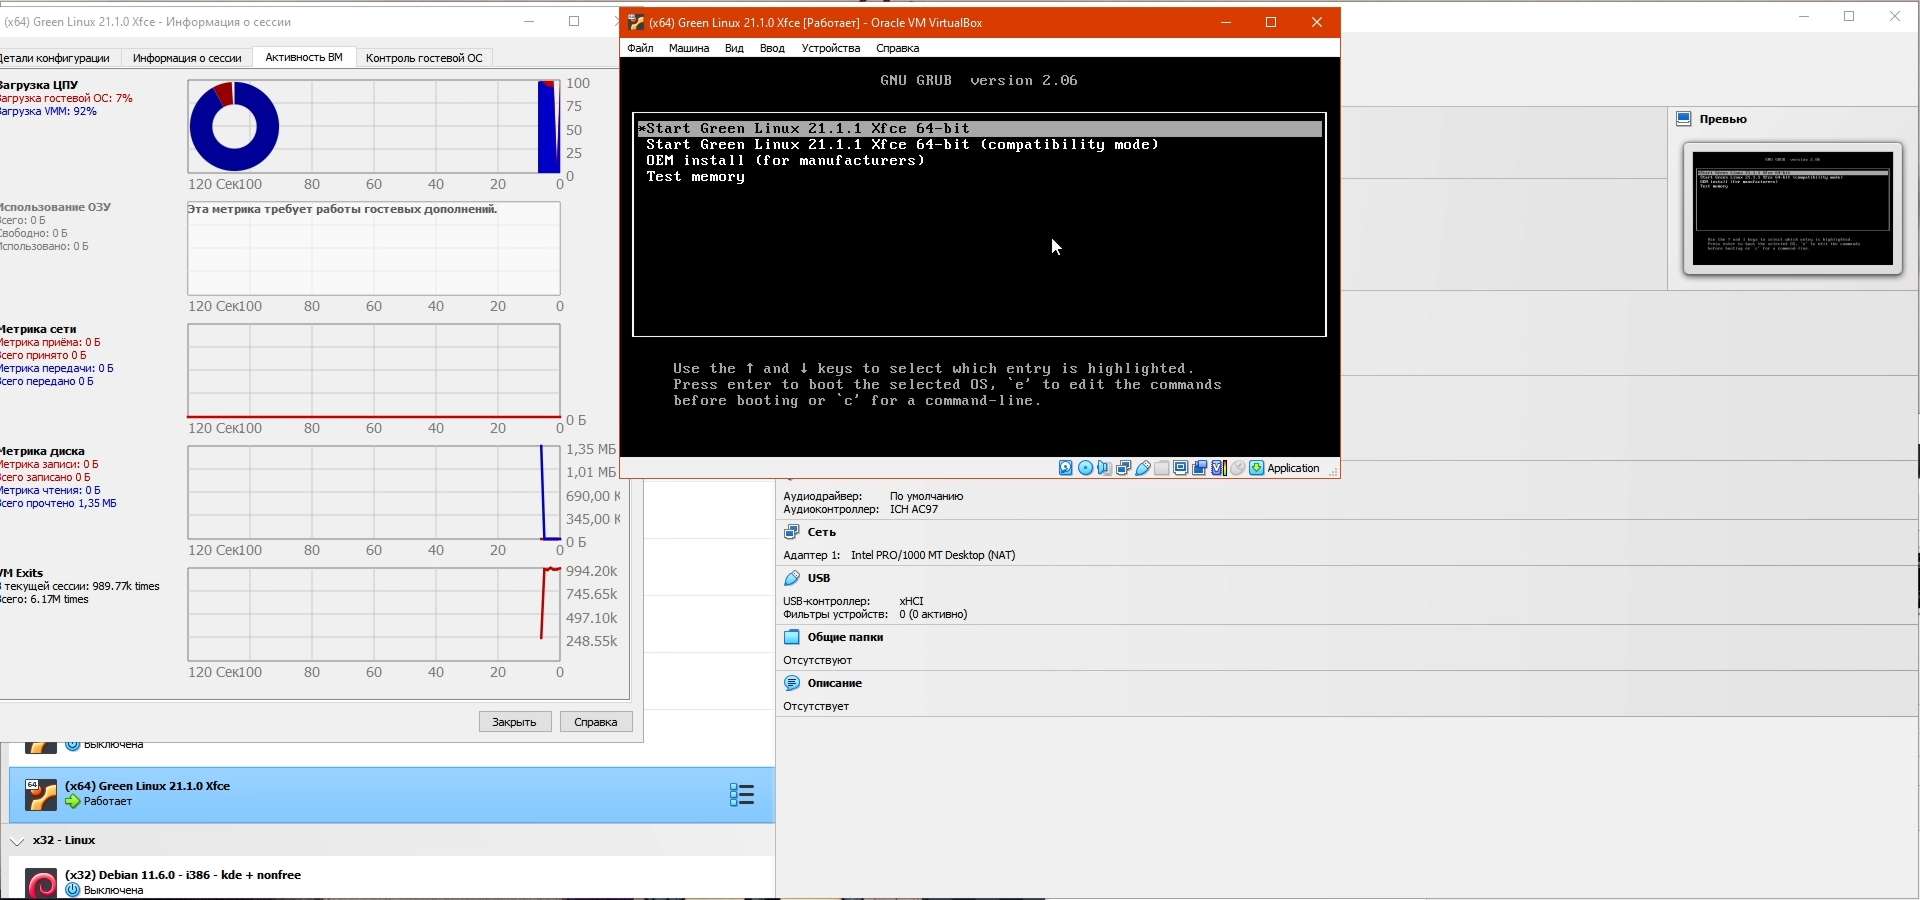1920x900 pixels.
Task: Open the USB devices indicator in VM status bar
Action: [1142, 468]
